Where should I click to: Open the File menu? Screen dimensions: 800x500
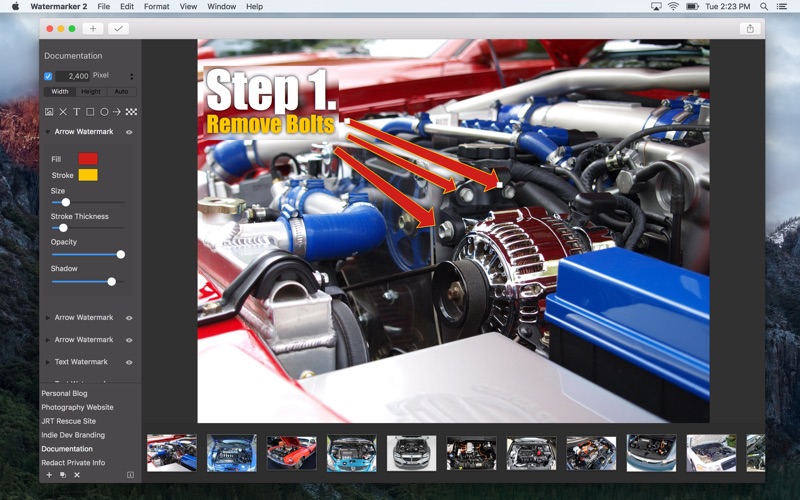pos(104,6)
